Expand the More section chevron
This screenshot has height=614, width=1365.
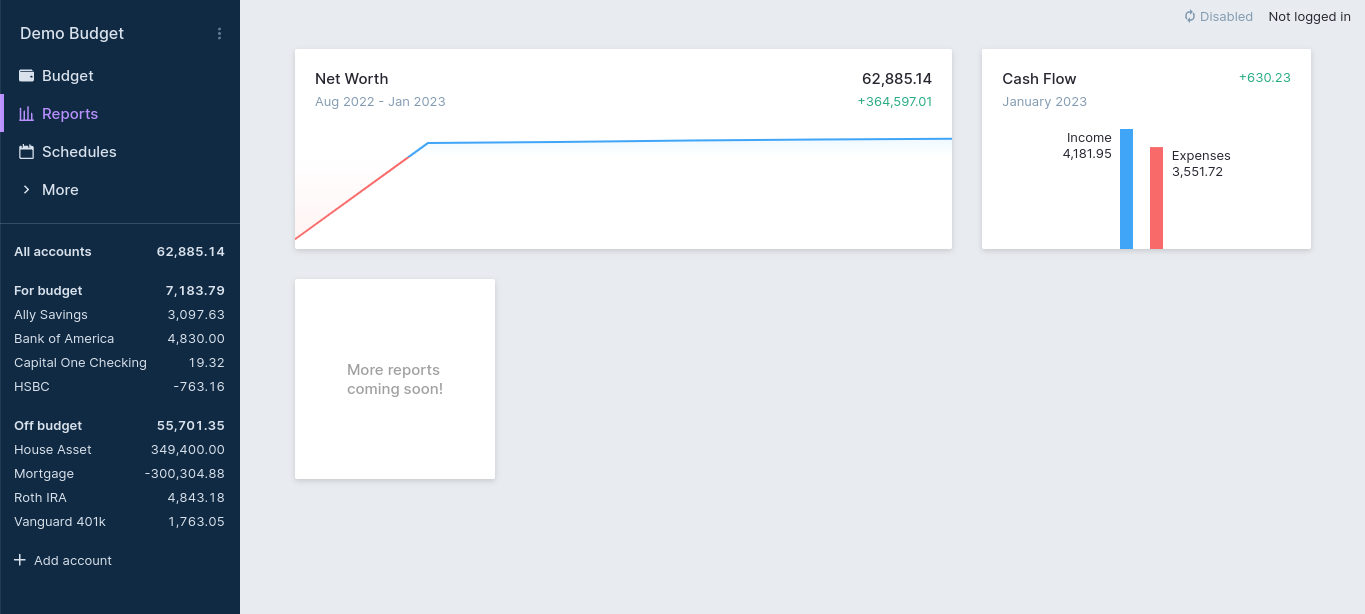point(27,190)
